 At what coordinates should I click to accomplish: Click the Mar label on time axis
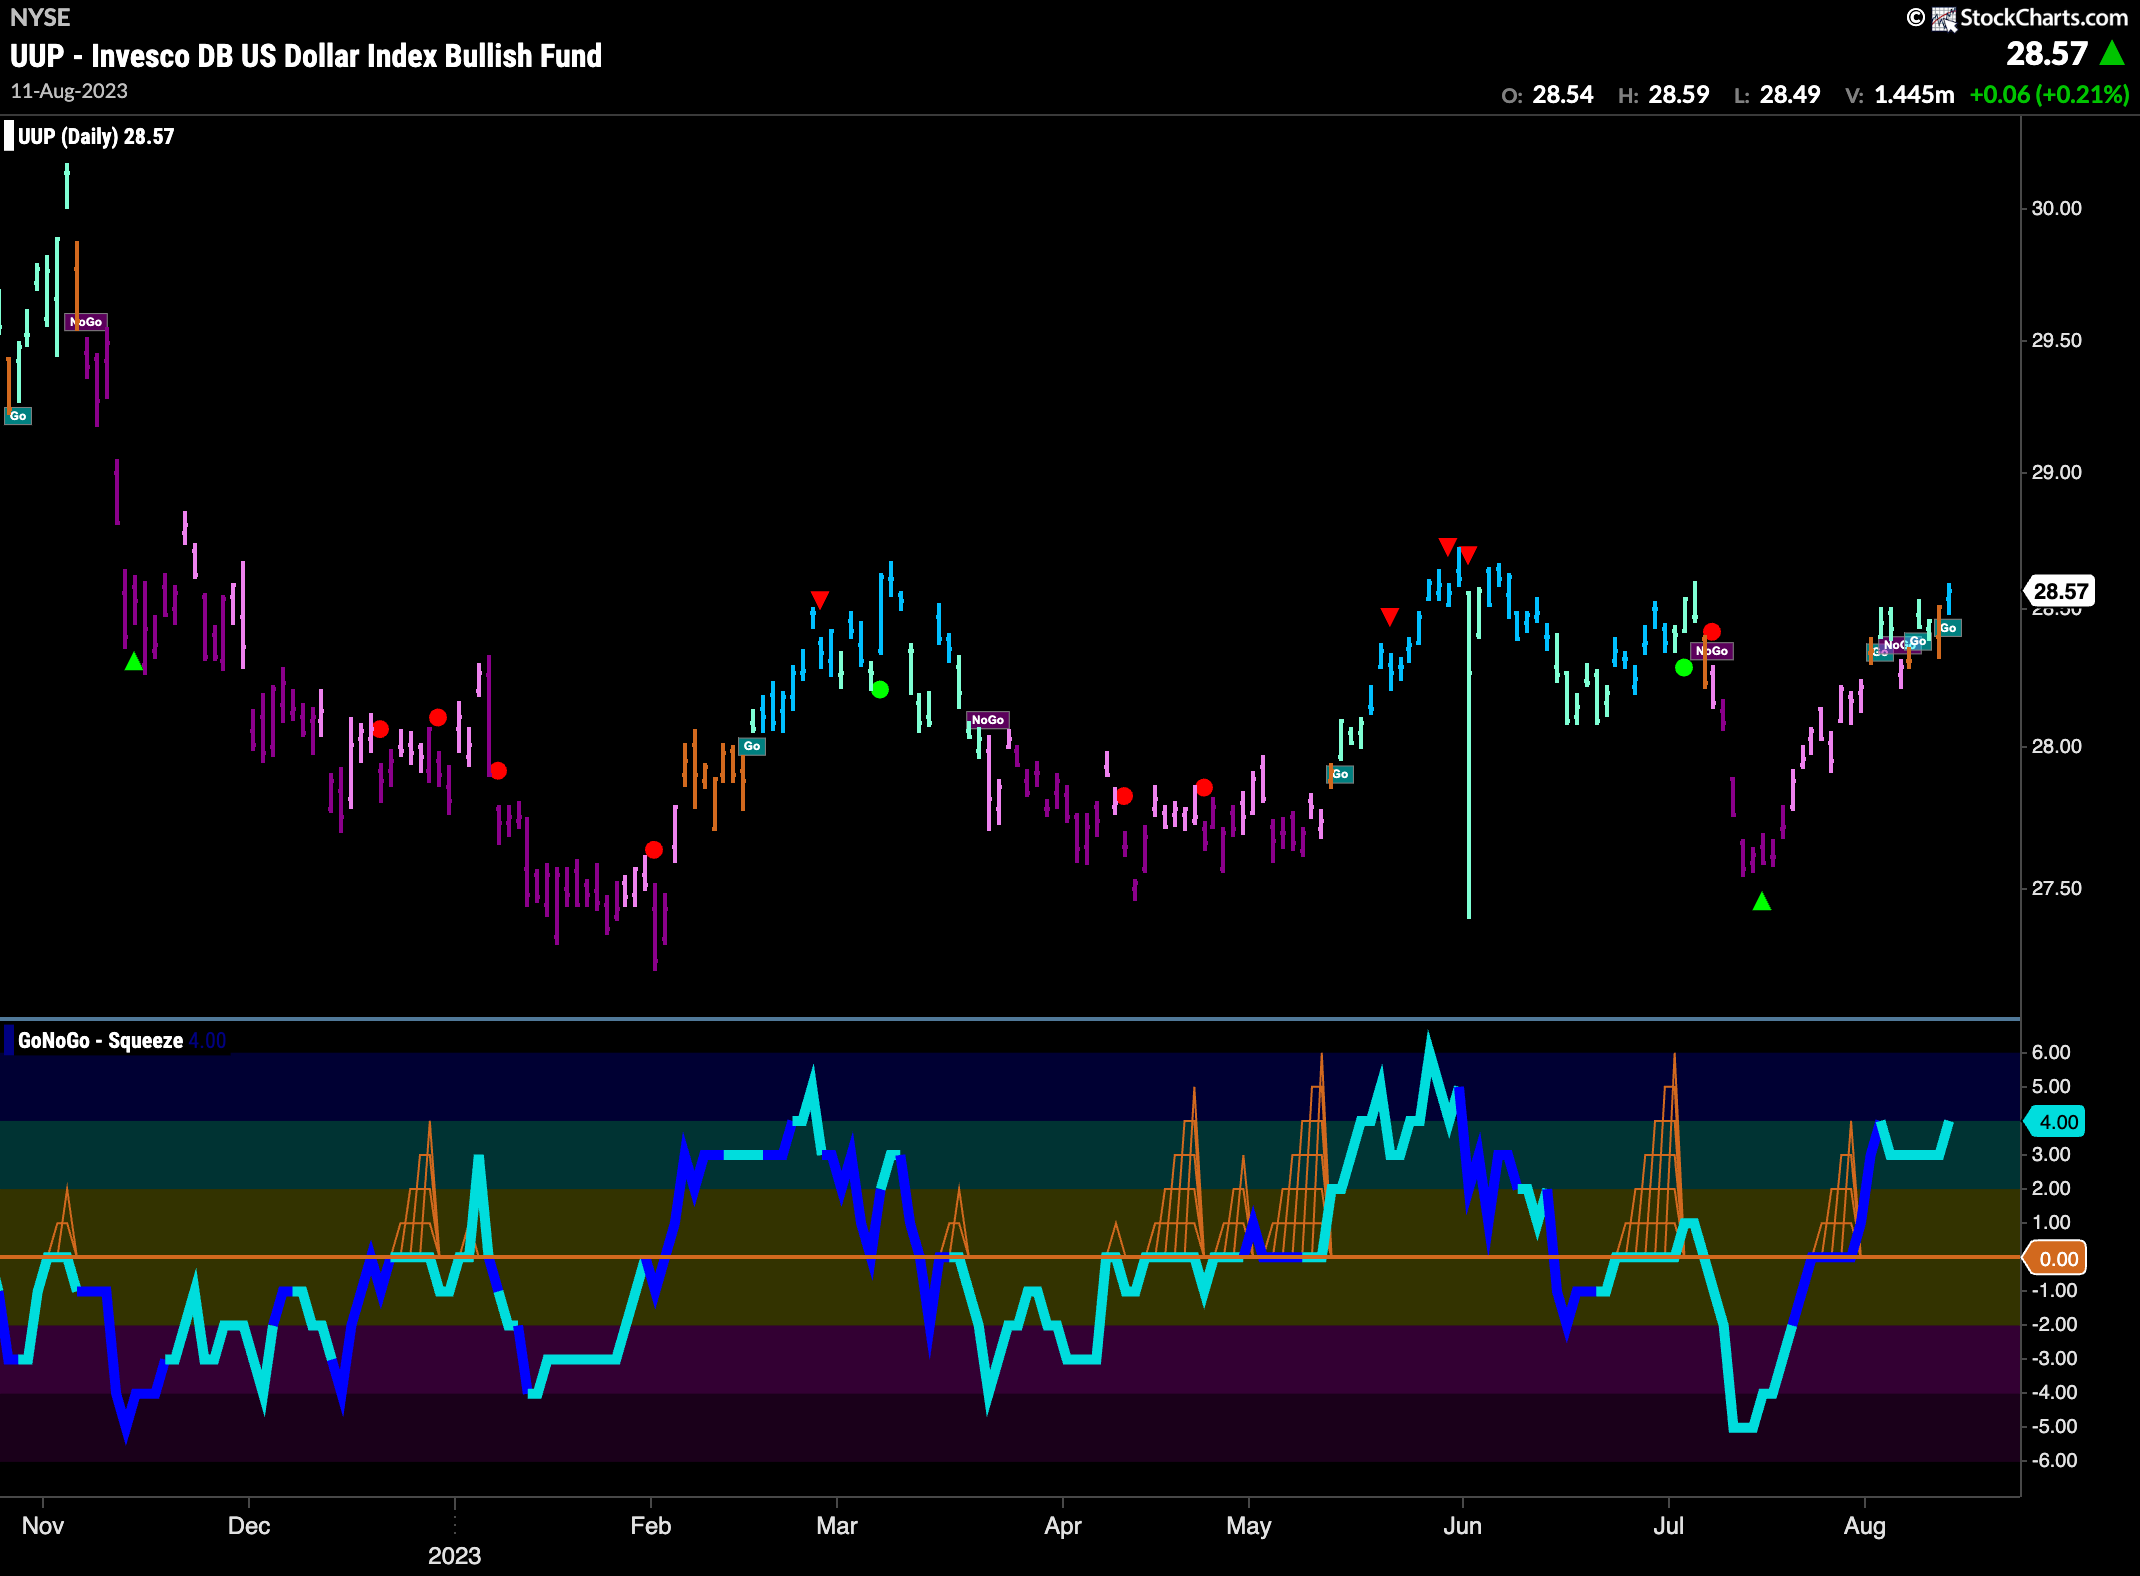837,1525
